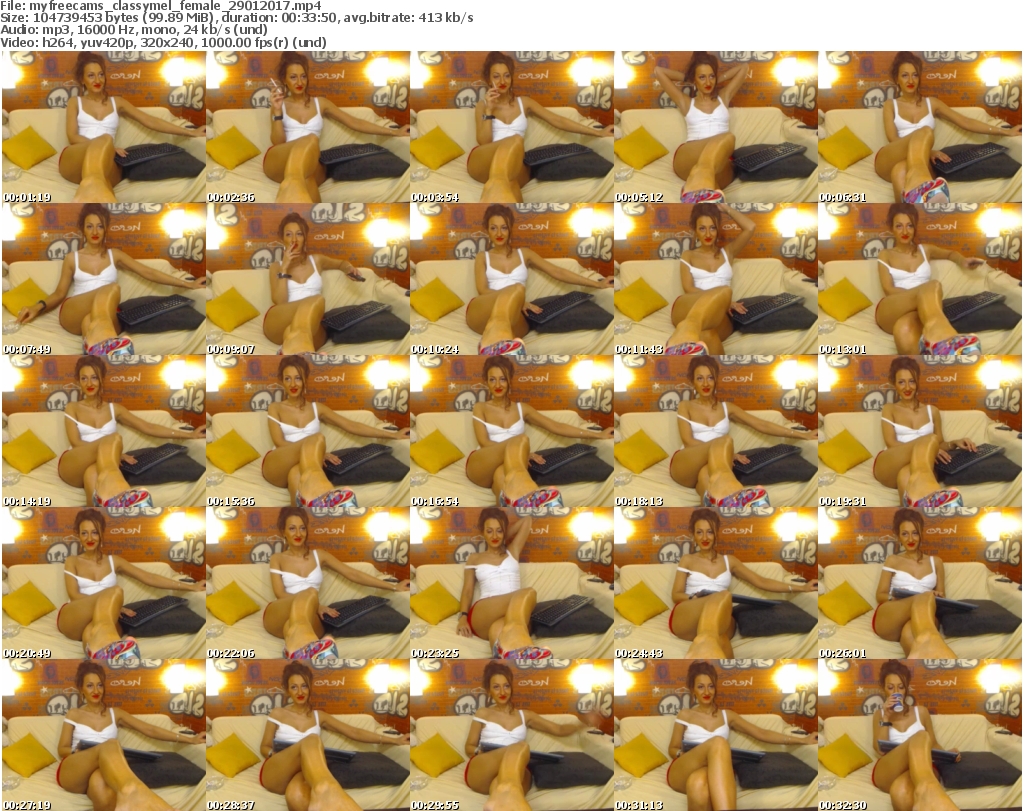The height and width of the screenshot is (811, 1024).
Task: Select the thumbnail timestamped 00:20:49
Action: click(104, 583)
